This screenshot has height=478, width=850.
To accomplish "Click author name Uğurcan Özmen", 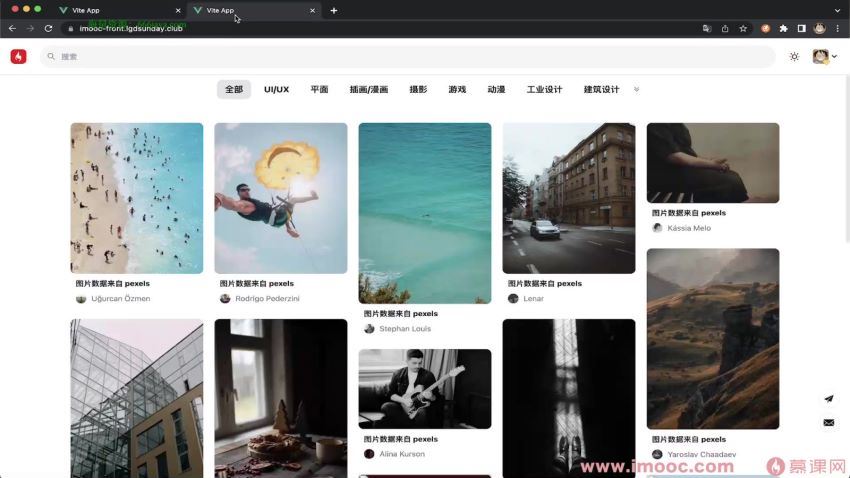I will (x=121, y=299).
